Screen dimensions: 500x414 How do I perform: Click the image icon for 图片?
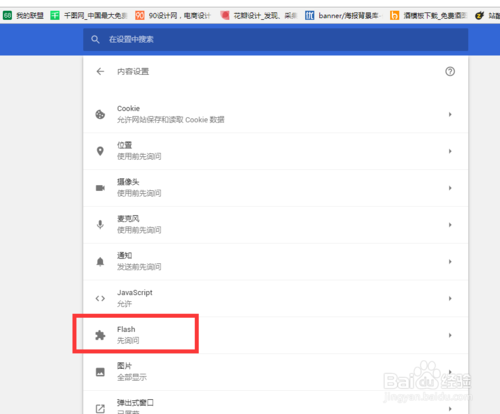coord(100,372)
